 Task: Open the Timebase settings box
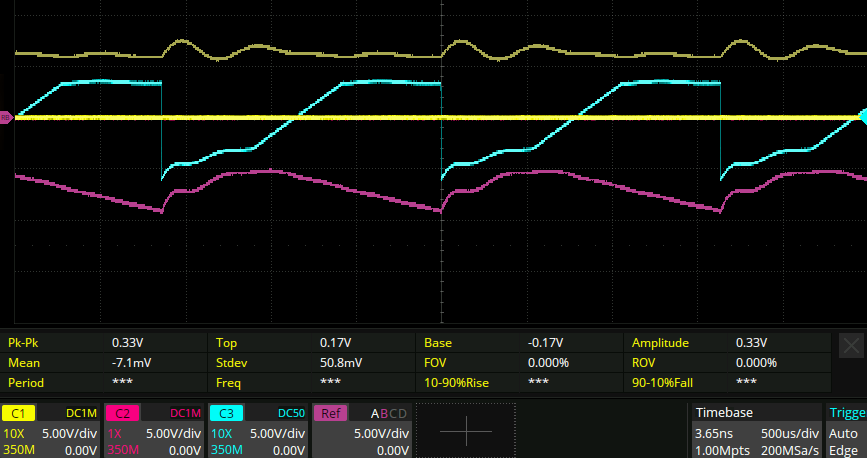(755, 431)
